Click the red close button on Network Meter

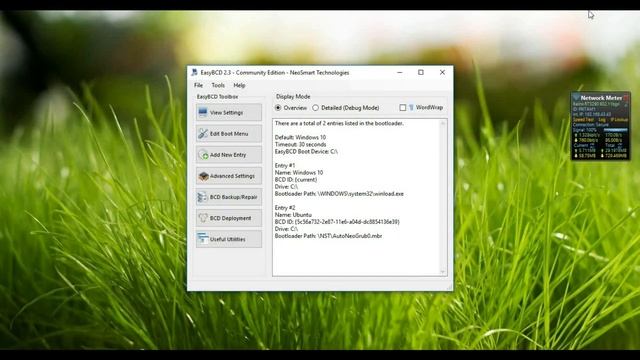click(x=626, y=98)
